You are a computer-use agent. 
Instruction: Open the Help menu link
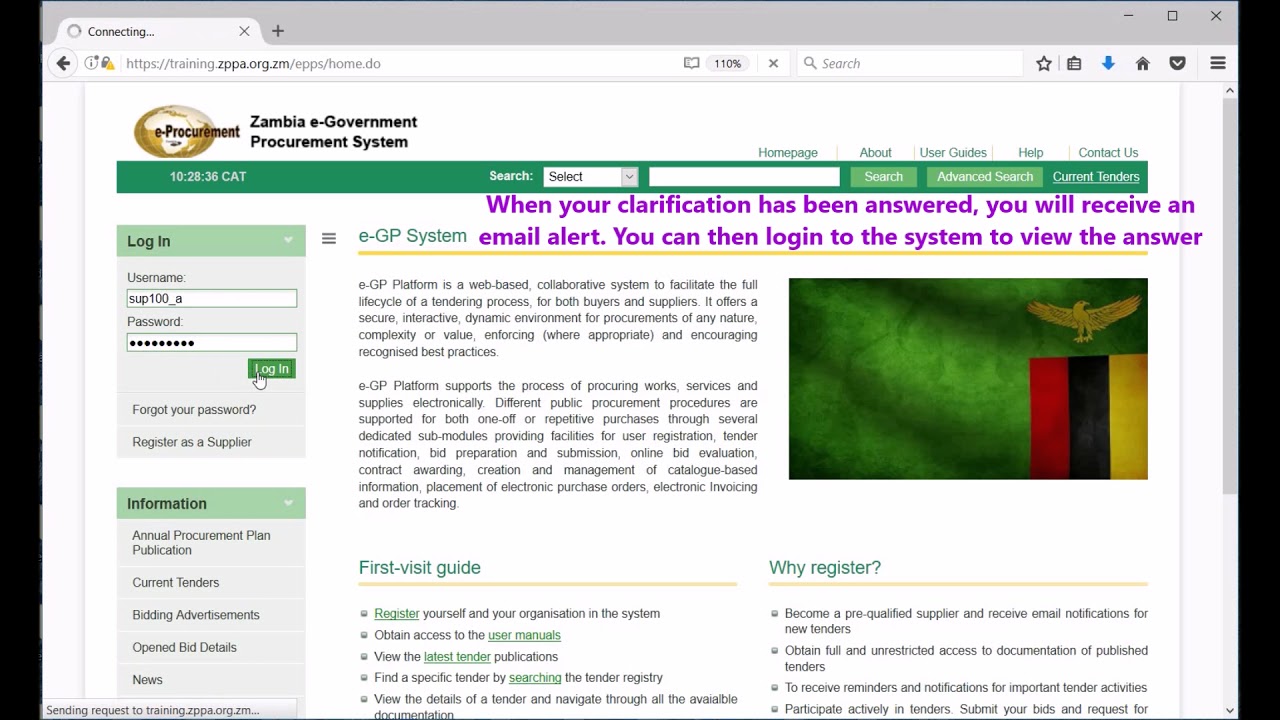pos(1031,153)
